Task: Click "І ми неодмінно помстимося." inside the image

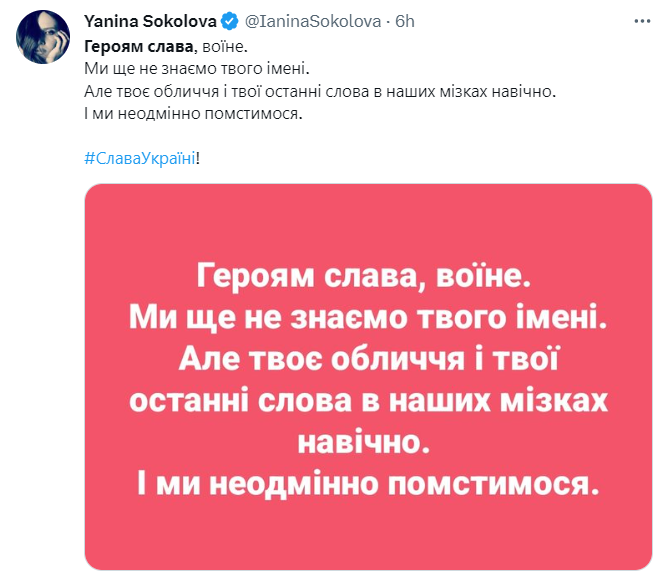Action: pos(368,484)
